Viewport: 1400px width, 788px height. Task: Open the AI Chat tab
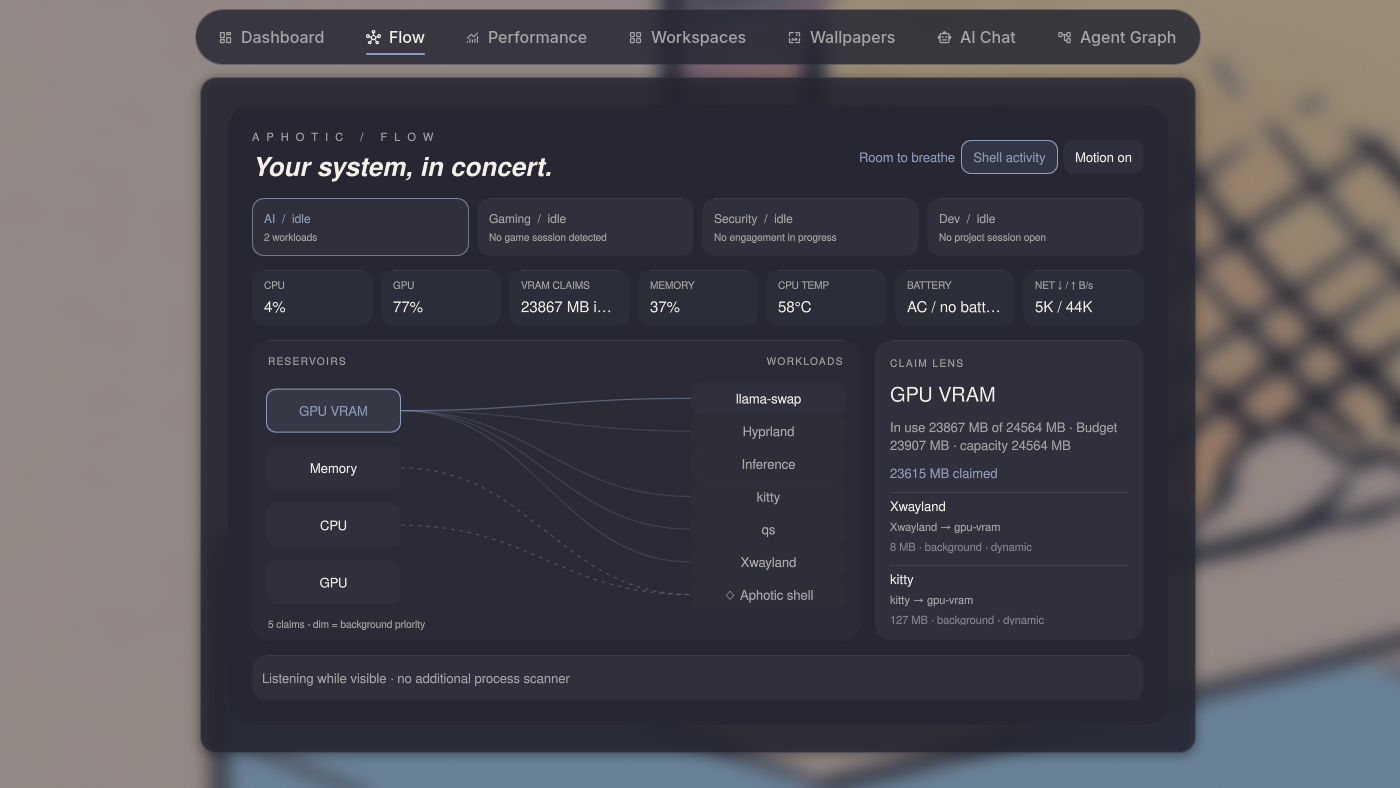click(977, 38)
